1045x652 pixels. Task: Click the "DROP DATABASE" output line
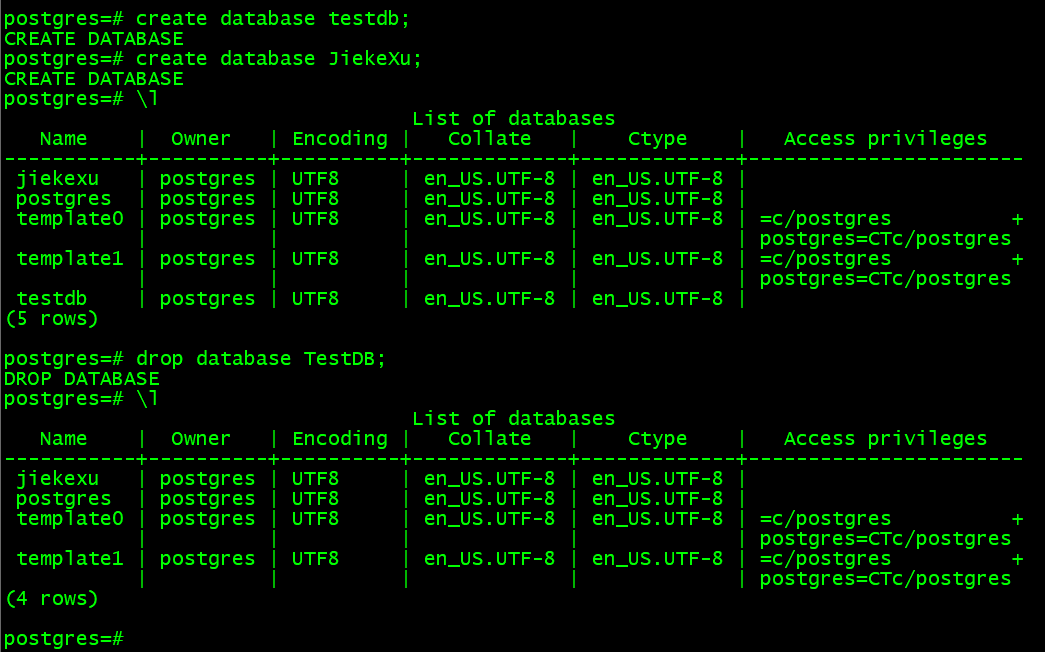[x=82, y=379]
